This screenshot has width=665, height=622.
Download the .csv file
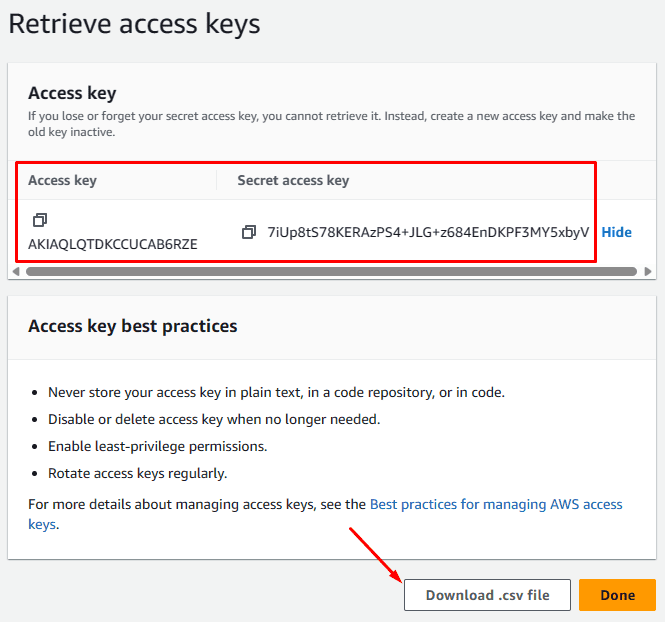click(x=487, y=595)
